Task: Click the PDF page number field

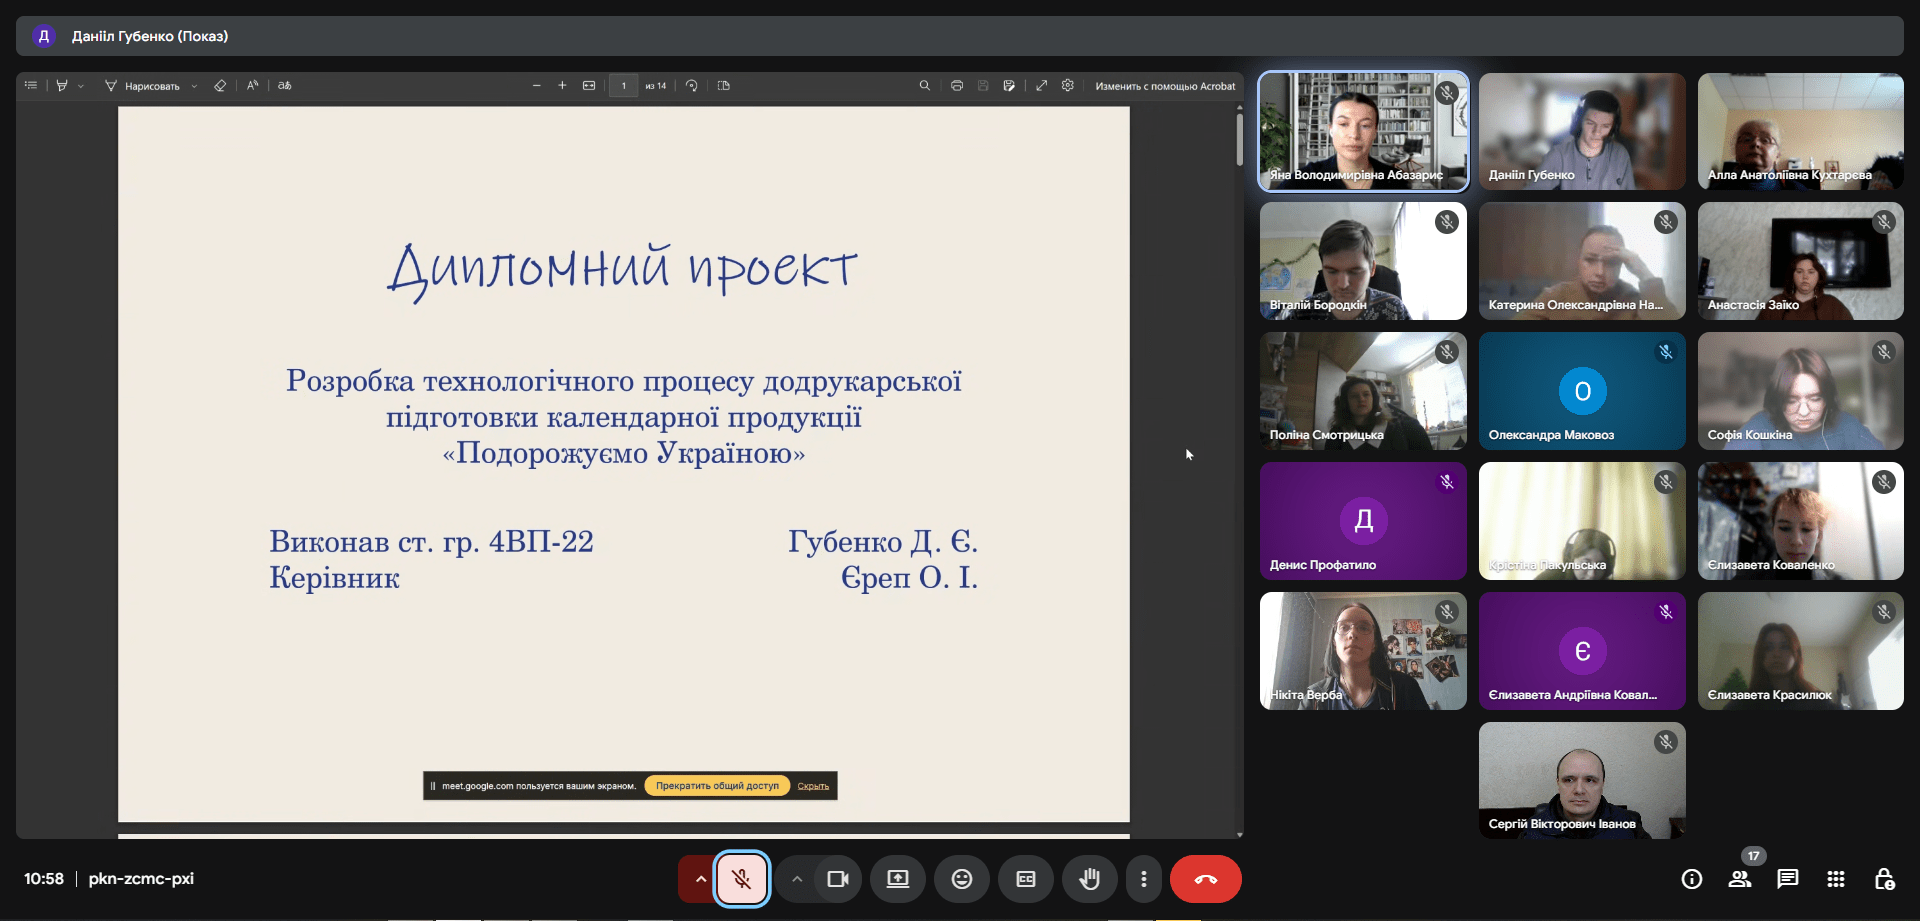Action: [623, 86]
